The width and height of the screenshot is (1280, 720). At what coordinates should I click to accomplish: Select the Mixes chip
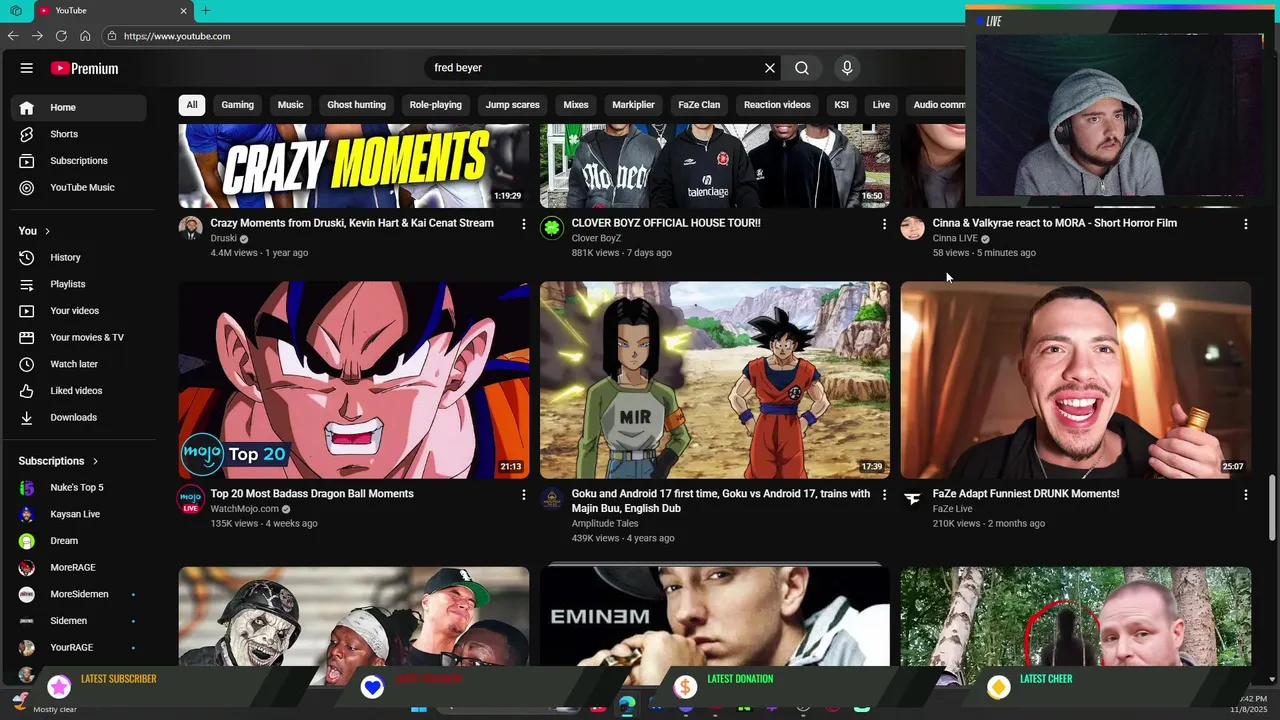pyautogui.click(x=576, y=105)
